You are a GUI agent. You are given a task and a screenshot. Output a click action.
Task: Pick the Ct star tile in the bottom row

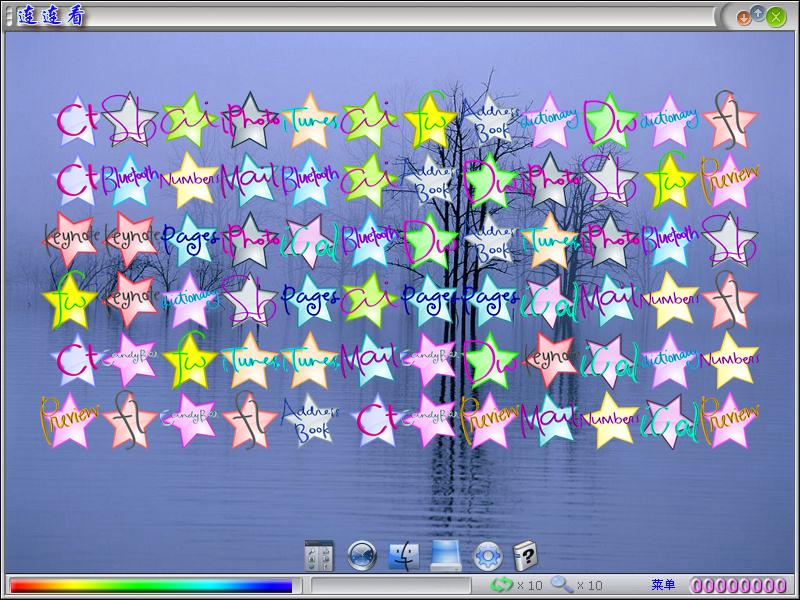pos(377,420)
